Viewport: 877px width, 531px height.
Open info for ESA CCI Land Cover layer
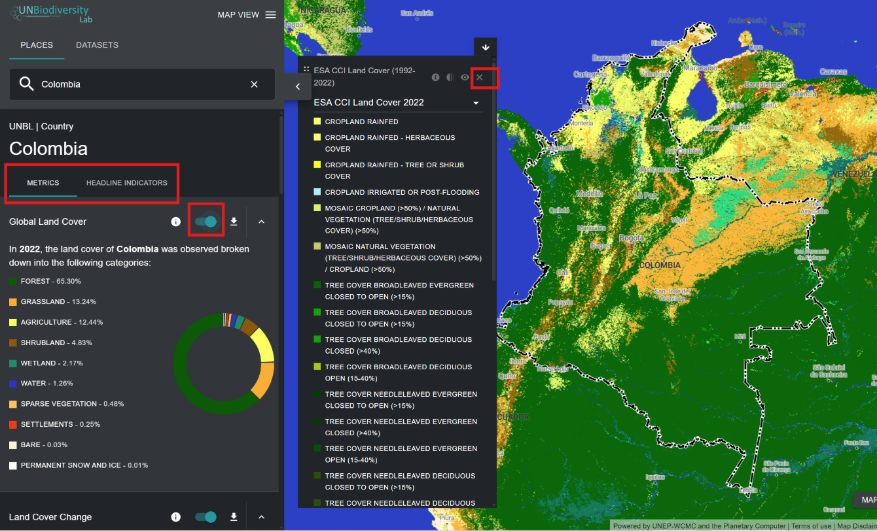point(435,77)
